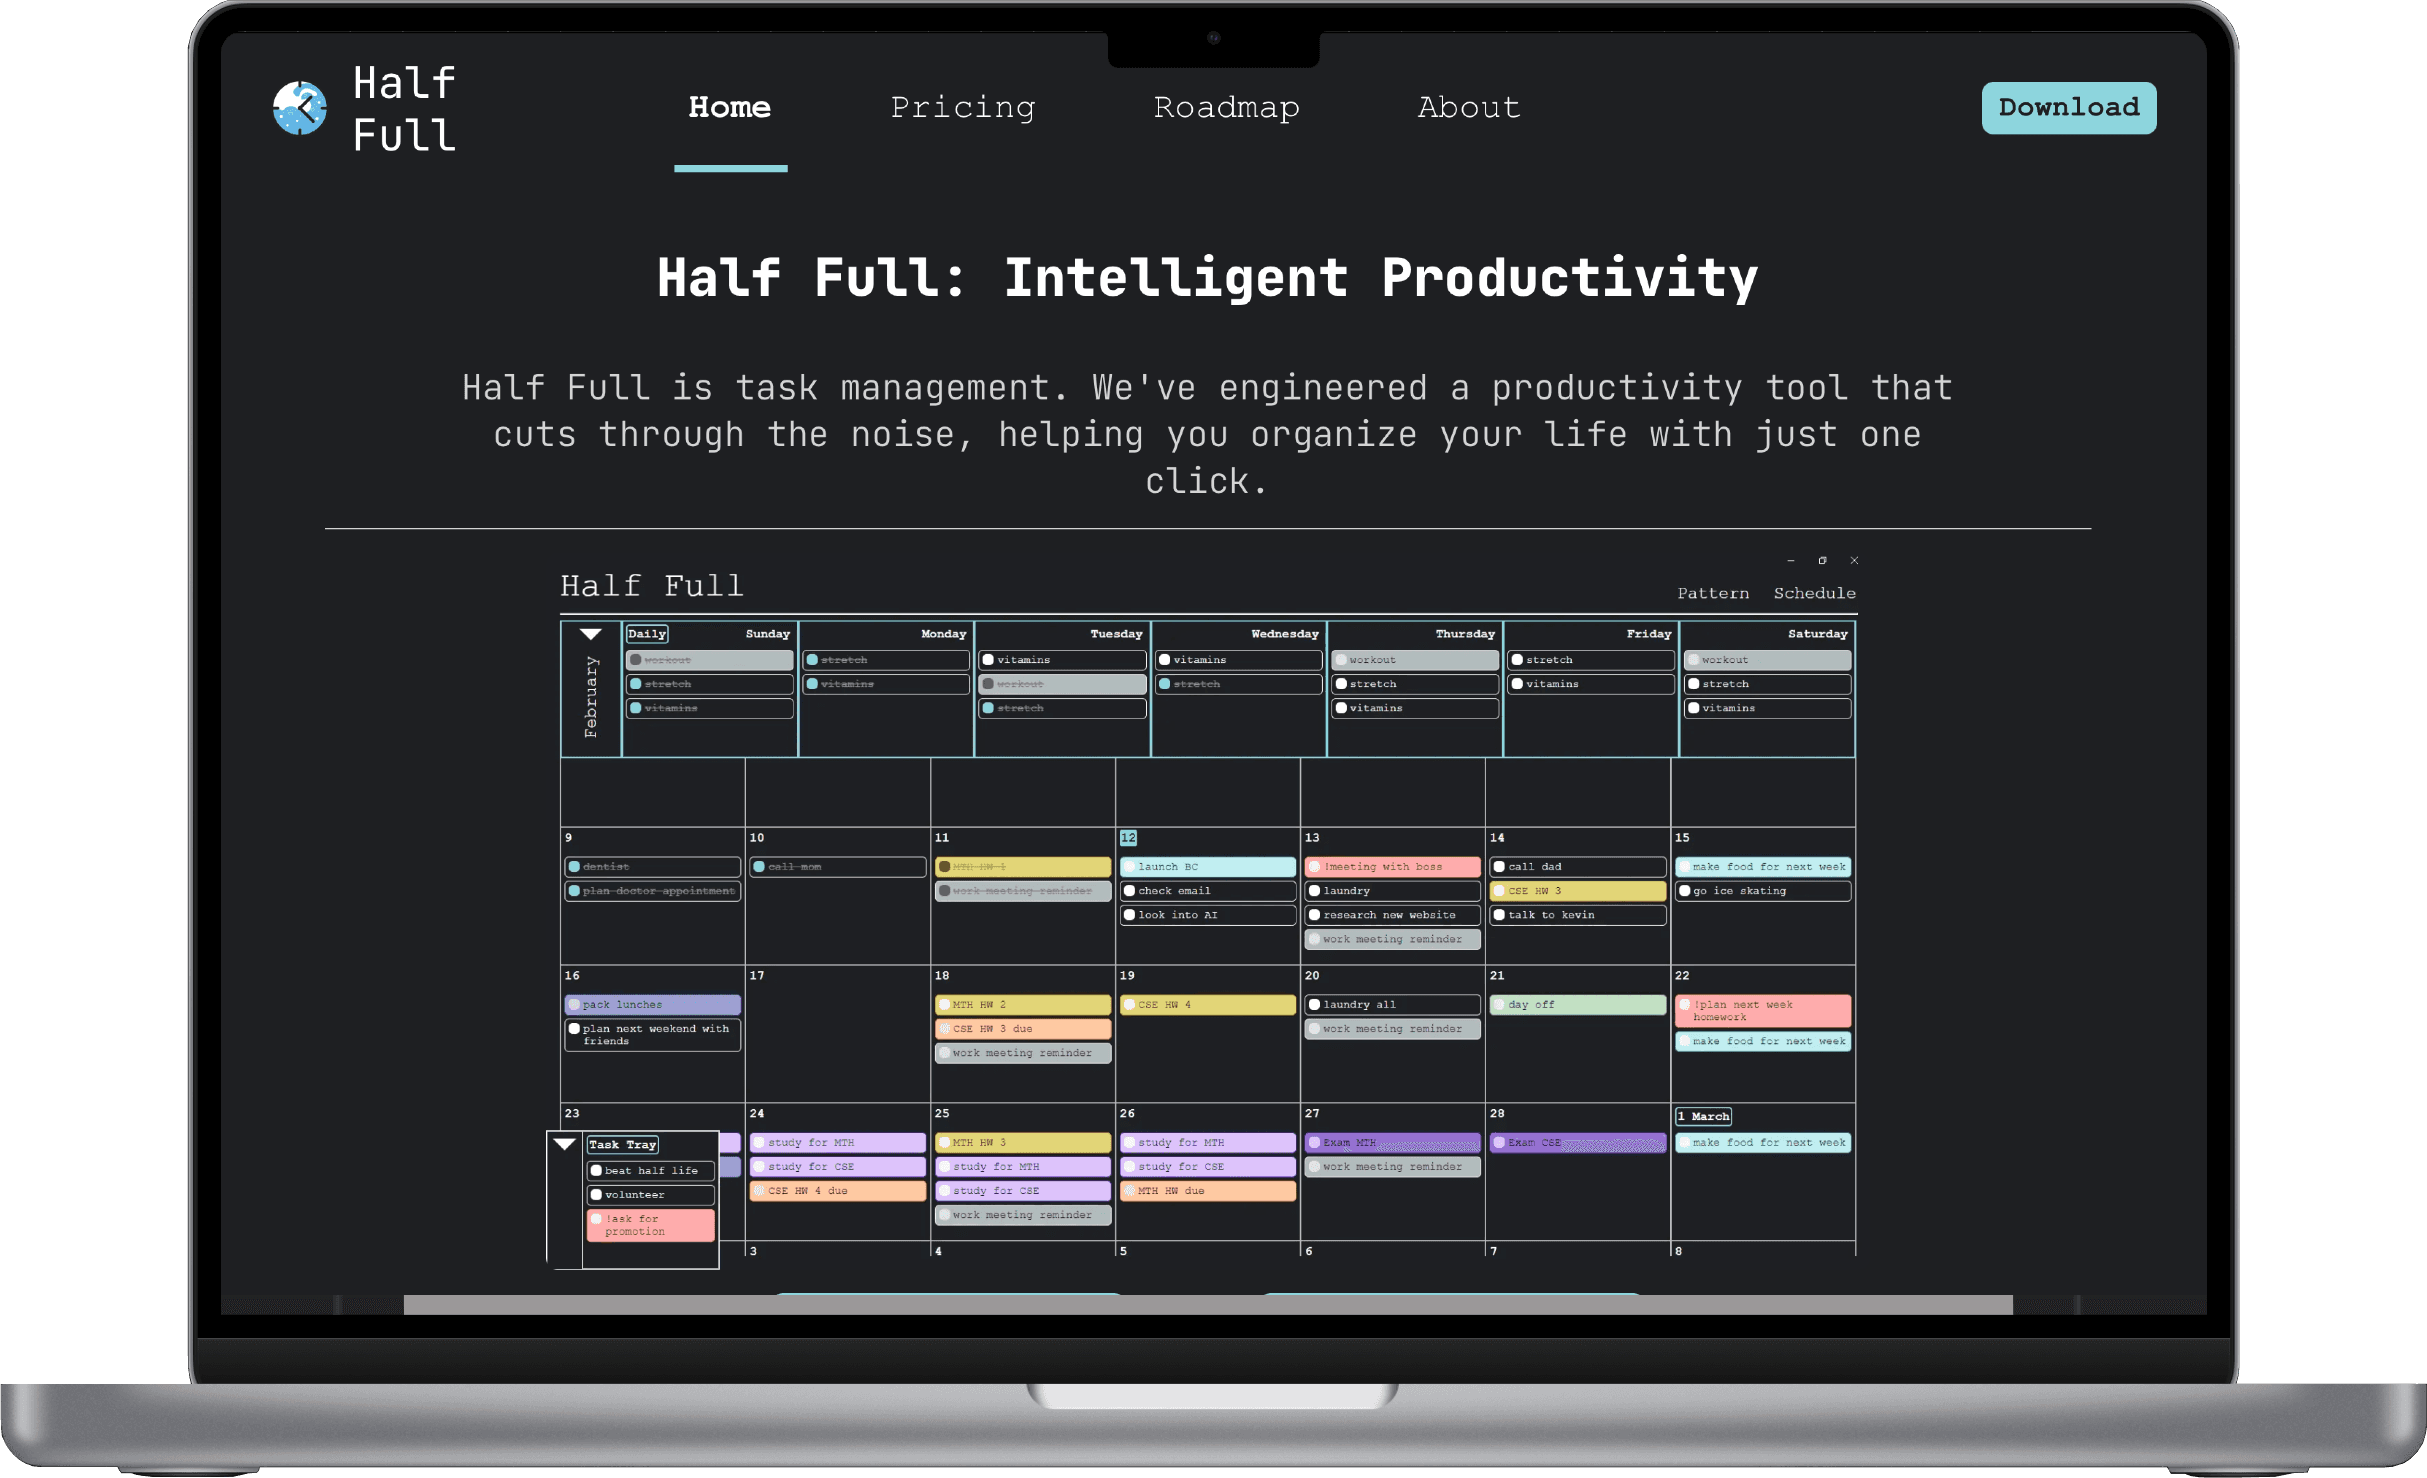This screenshot has width=2427, height=1478.
Task: Open the Pricing page
Action: click(962, 108)
